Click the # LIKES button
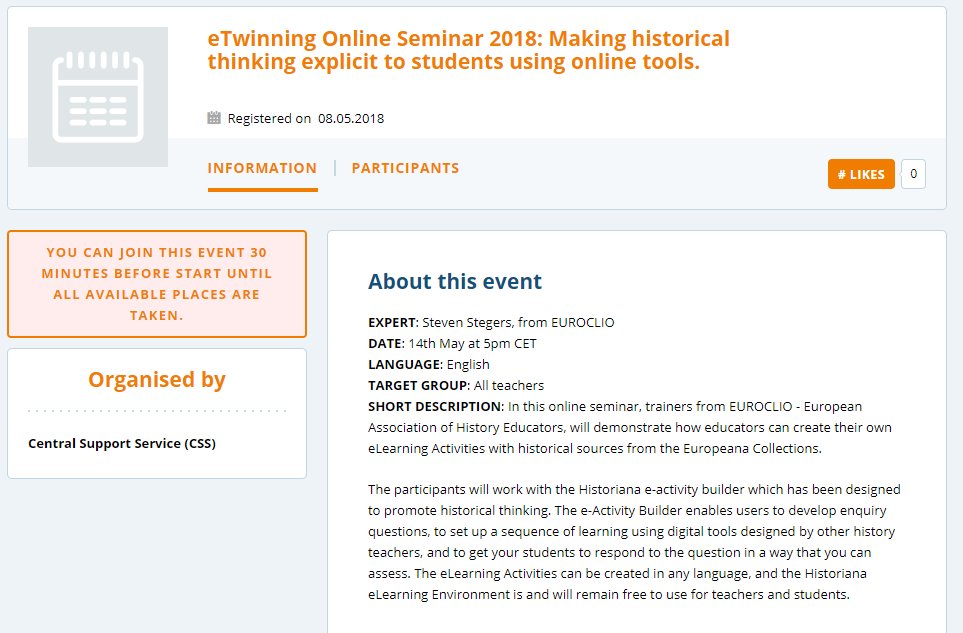 click(861, 174)
